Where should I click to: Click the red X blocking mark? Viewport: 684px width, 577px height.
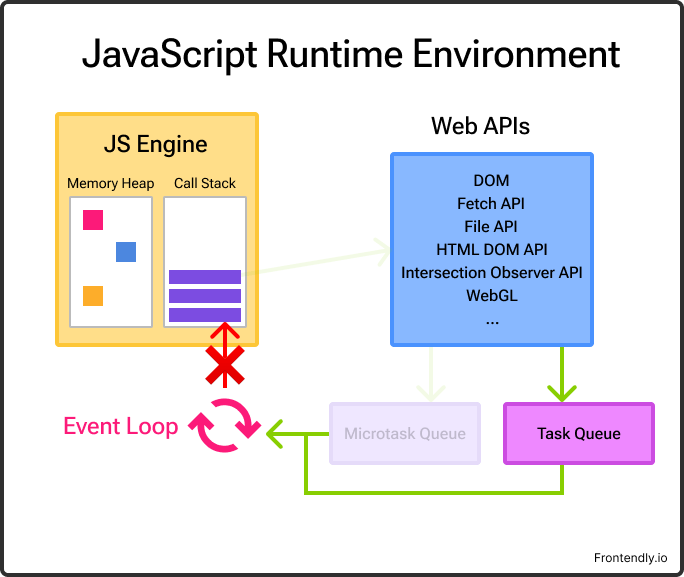click(225, 368)
